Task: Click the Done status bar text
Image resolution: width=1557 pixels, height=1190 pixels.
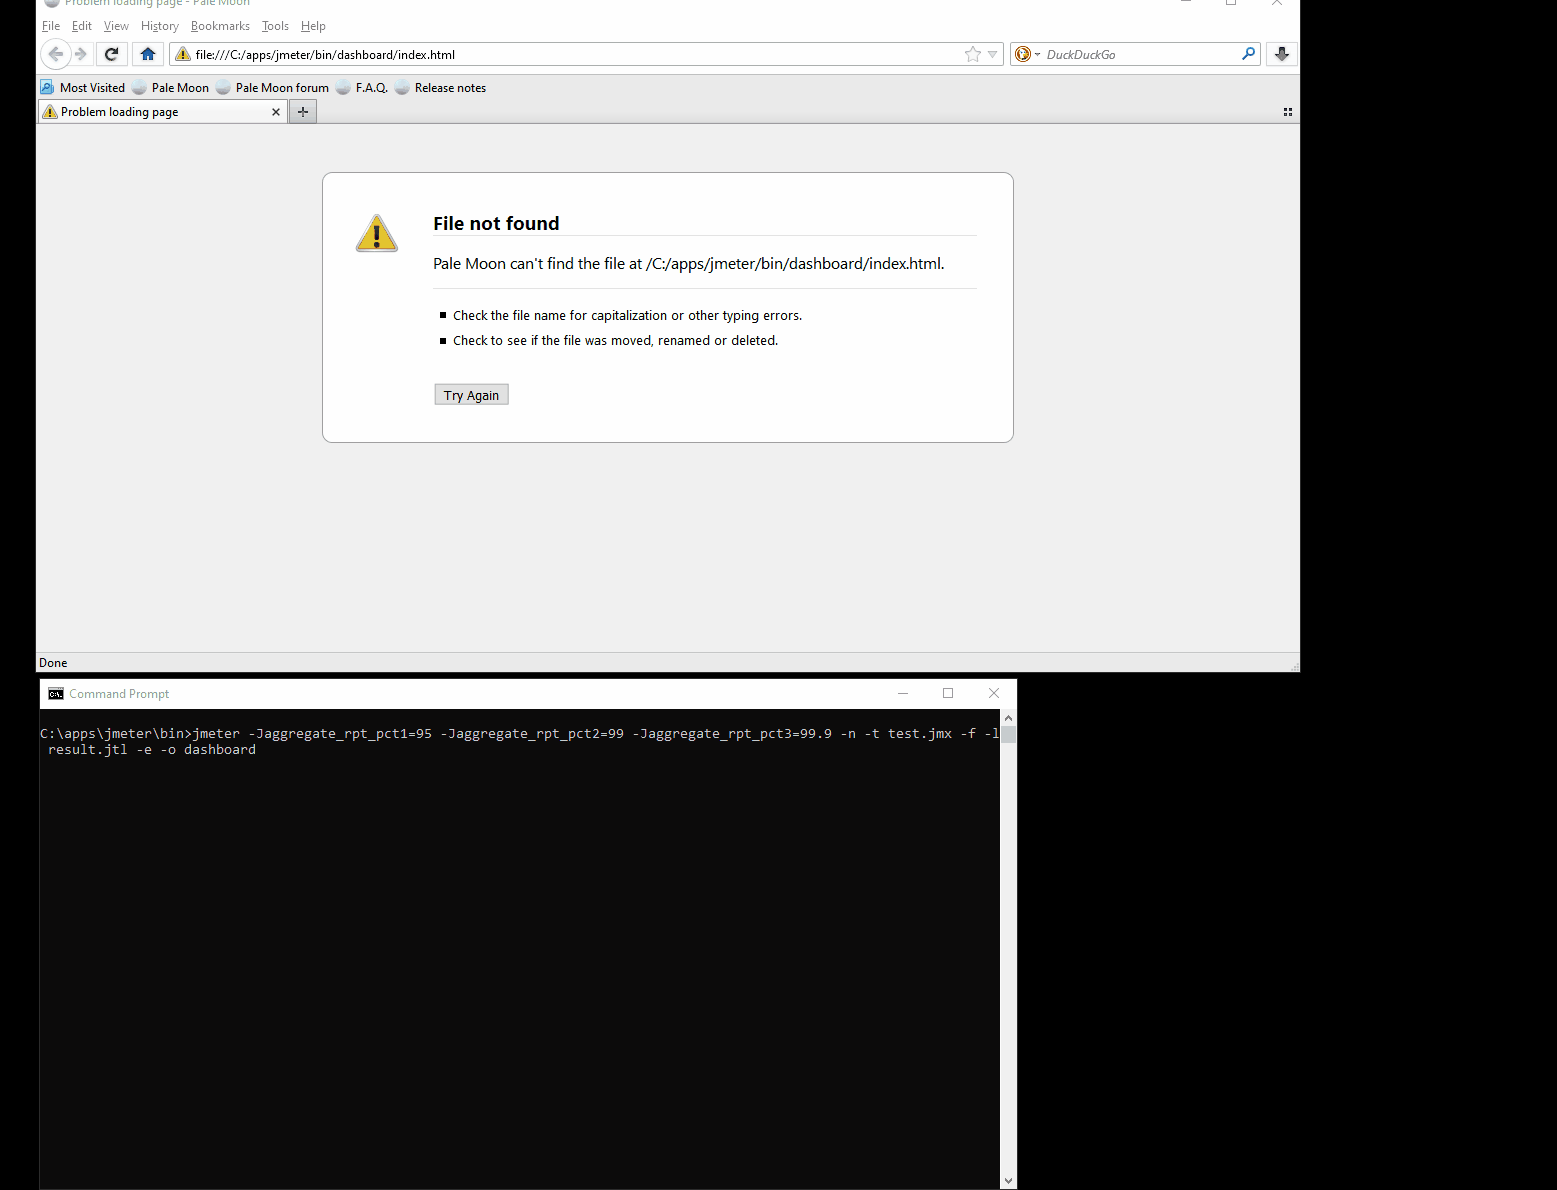Action: coord(53,663)
